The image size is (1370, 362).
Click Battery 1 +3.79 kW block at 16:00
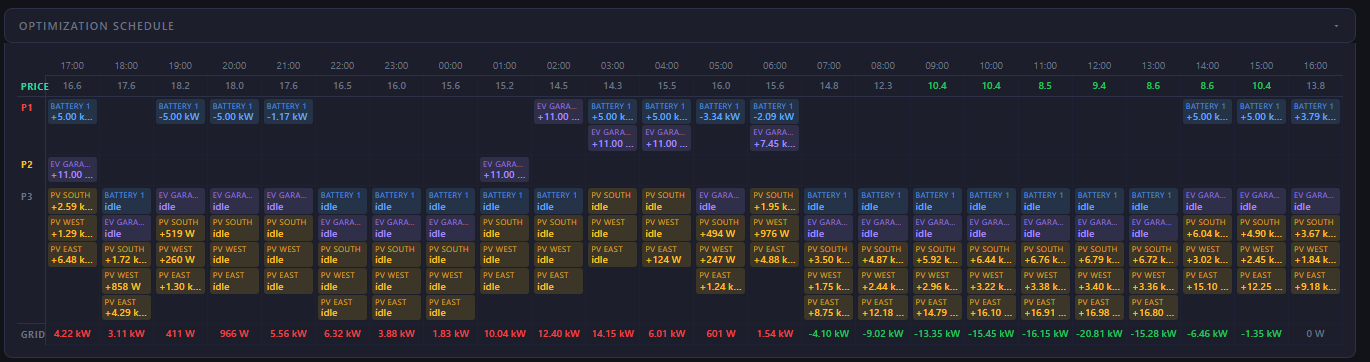pos(1315,111)
